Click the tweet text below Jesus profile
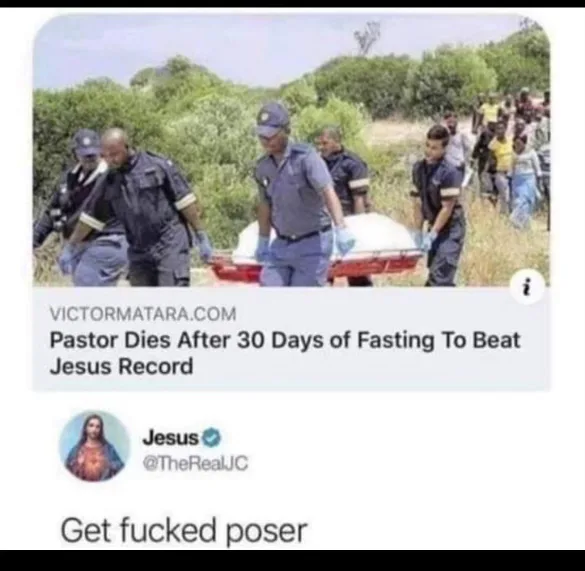Screen dimensions: 585x571 (184, 531)
